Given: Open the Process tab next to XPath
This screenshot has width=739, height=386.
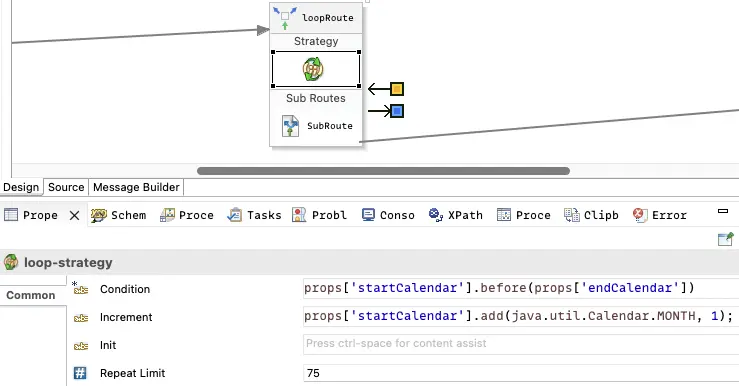Looking at the screenshot, I should [524, 215].
